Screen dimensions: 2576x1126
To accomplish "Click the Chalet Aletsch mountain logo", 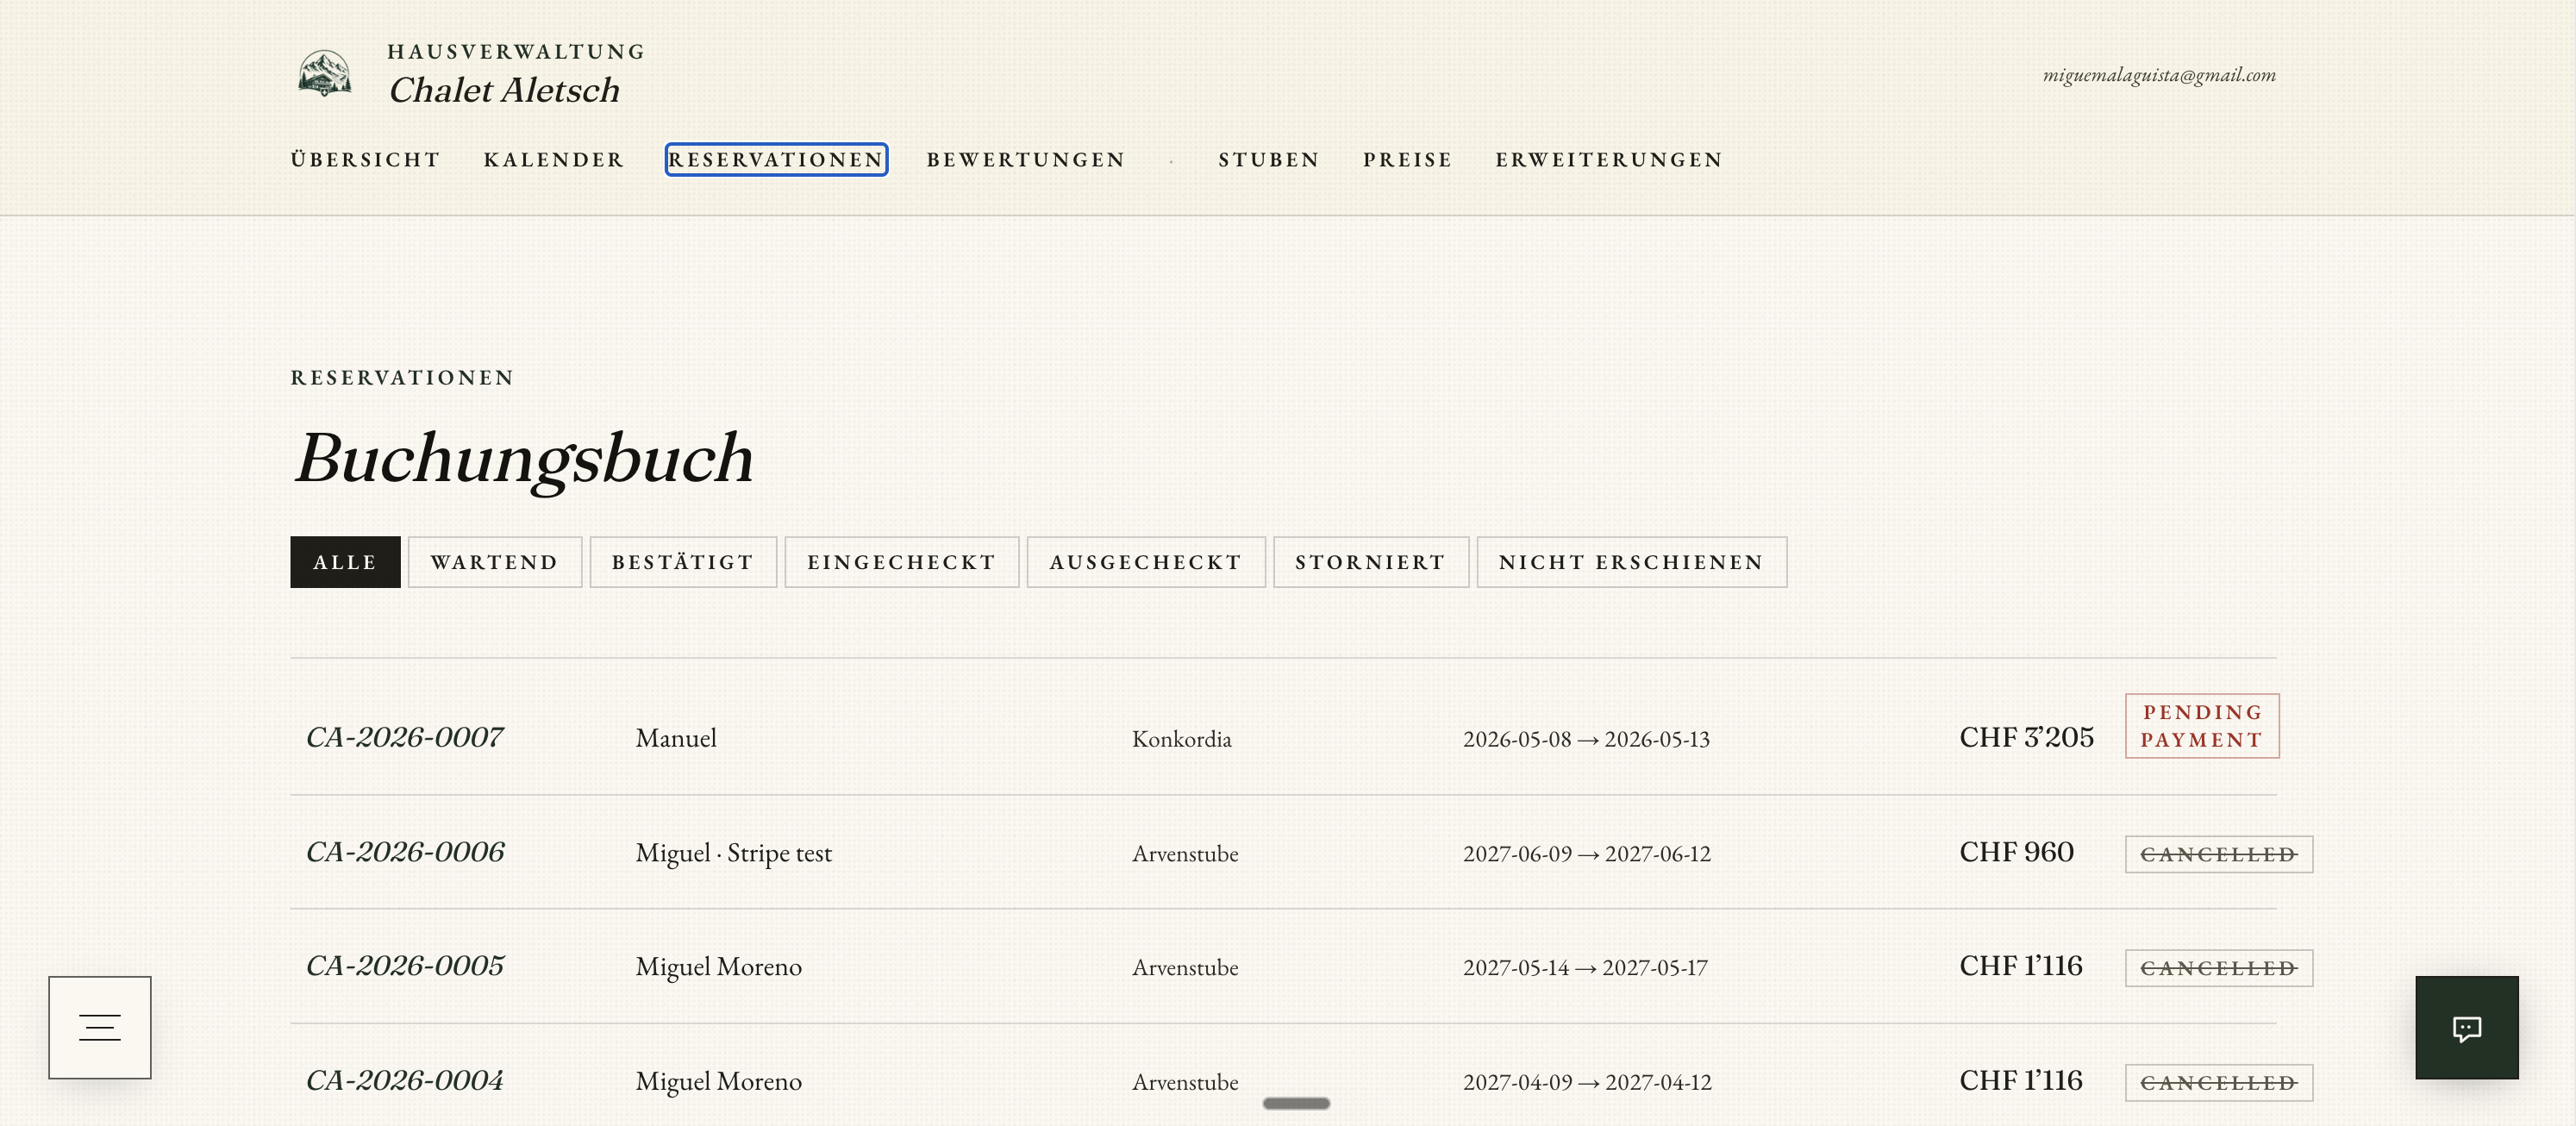I will 325,73.
